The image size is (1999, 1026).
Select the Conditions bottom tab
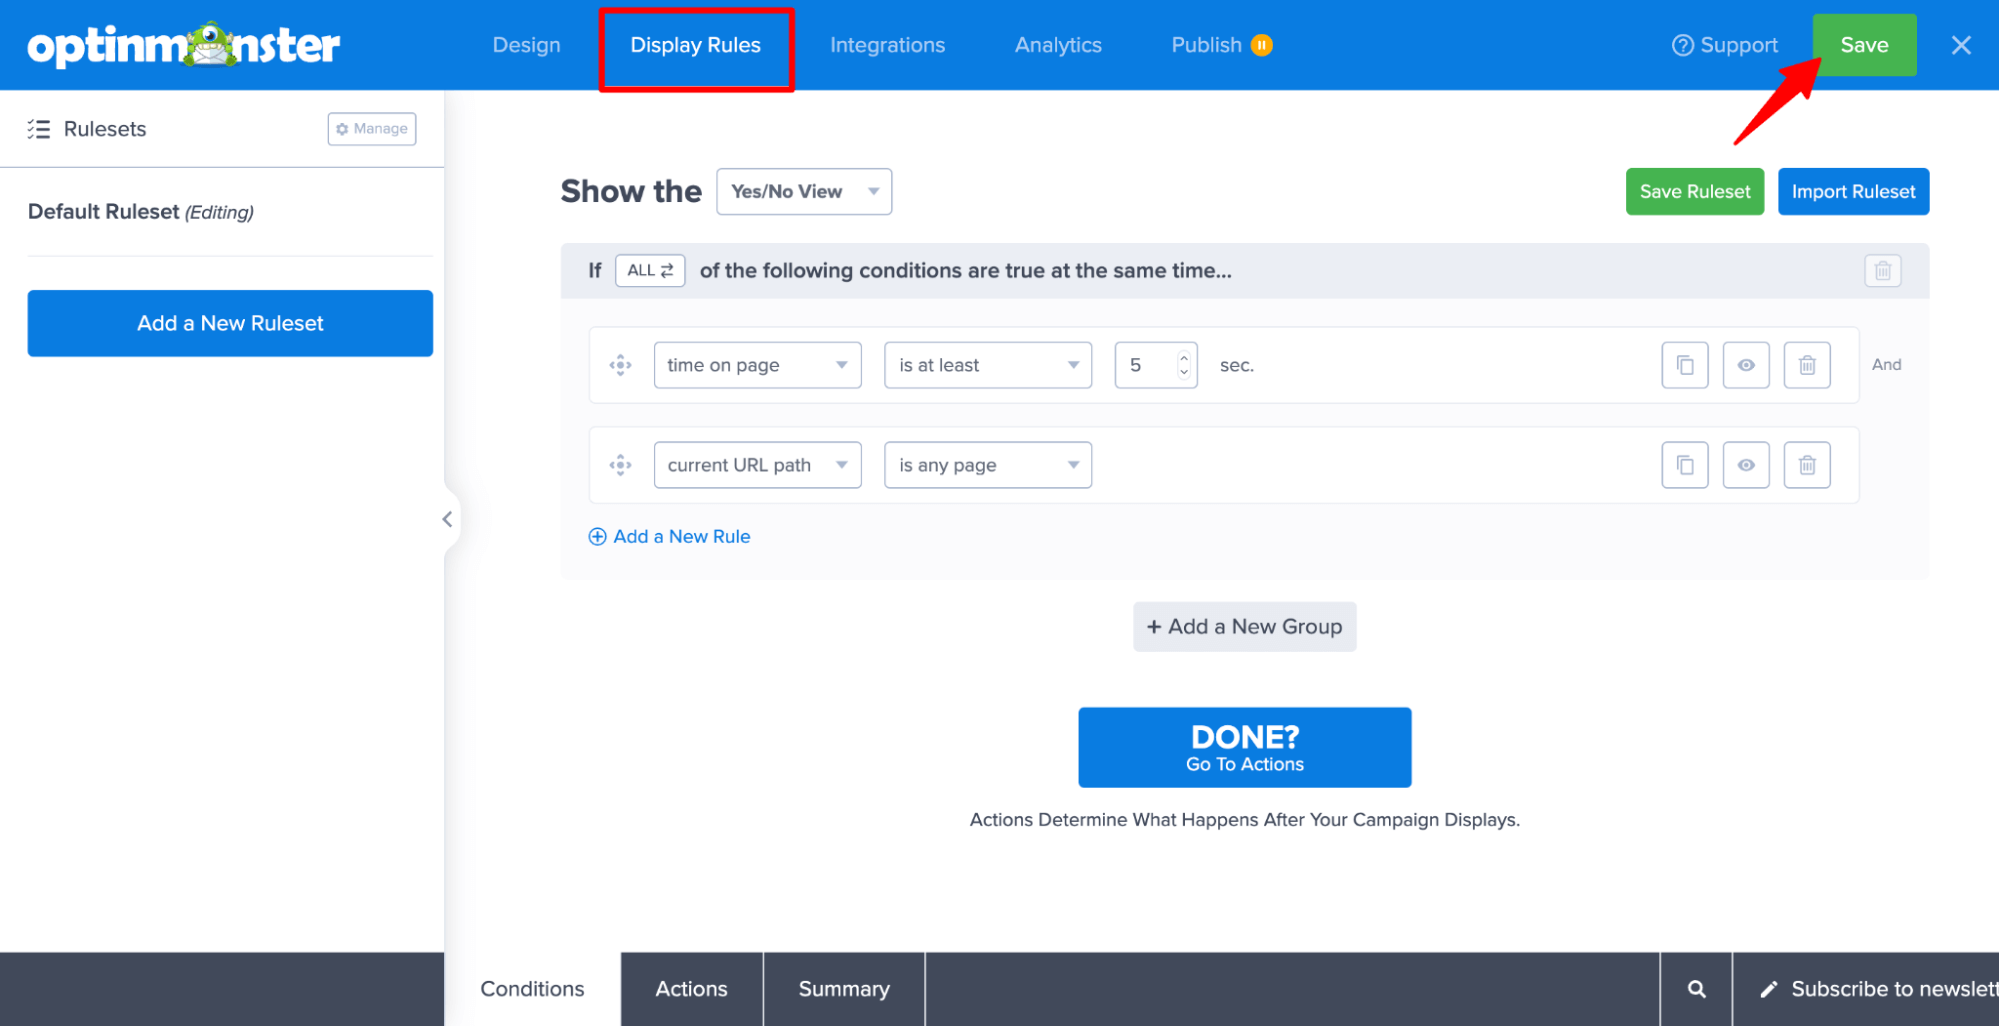click(x=532, y=989)
